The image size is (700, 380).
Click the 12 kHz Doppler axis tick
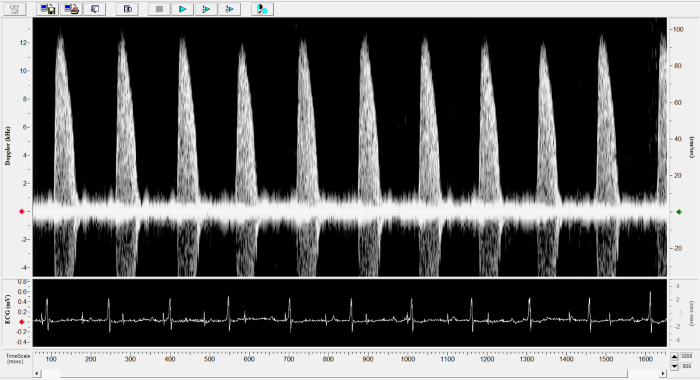23,43
